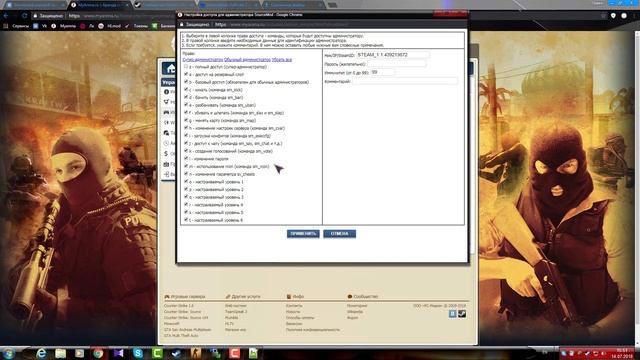Uncheck 'a' reserved slot access
Image resolution: width=640 pixels, height=360 pixels.
186,74
